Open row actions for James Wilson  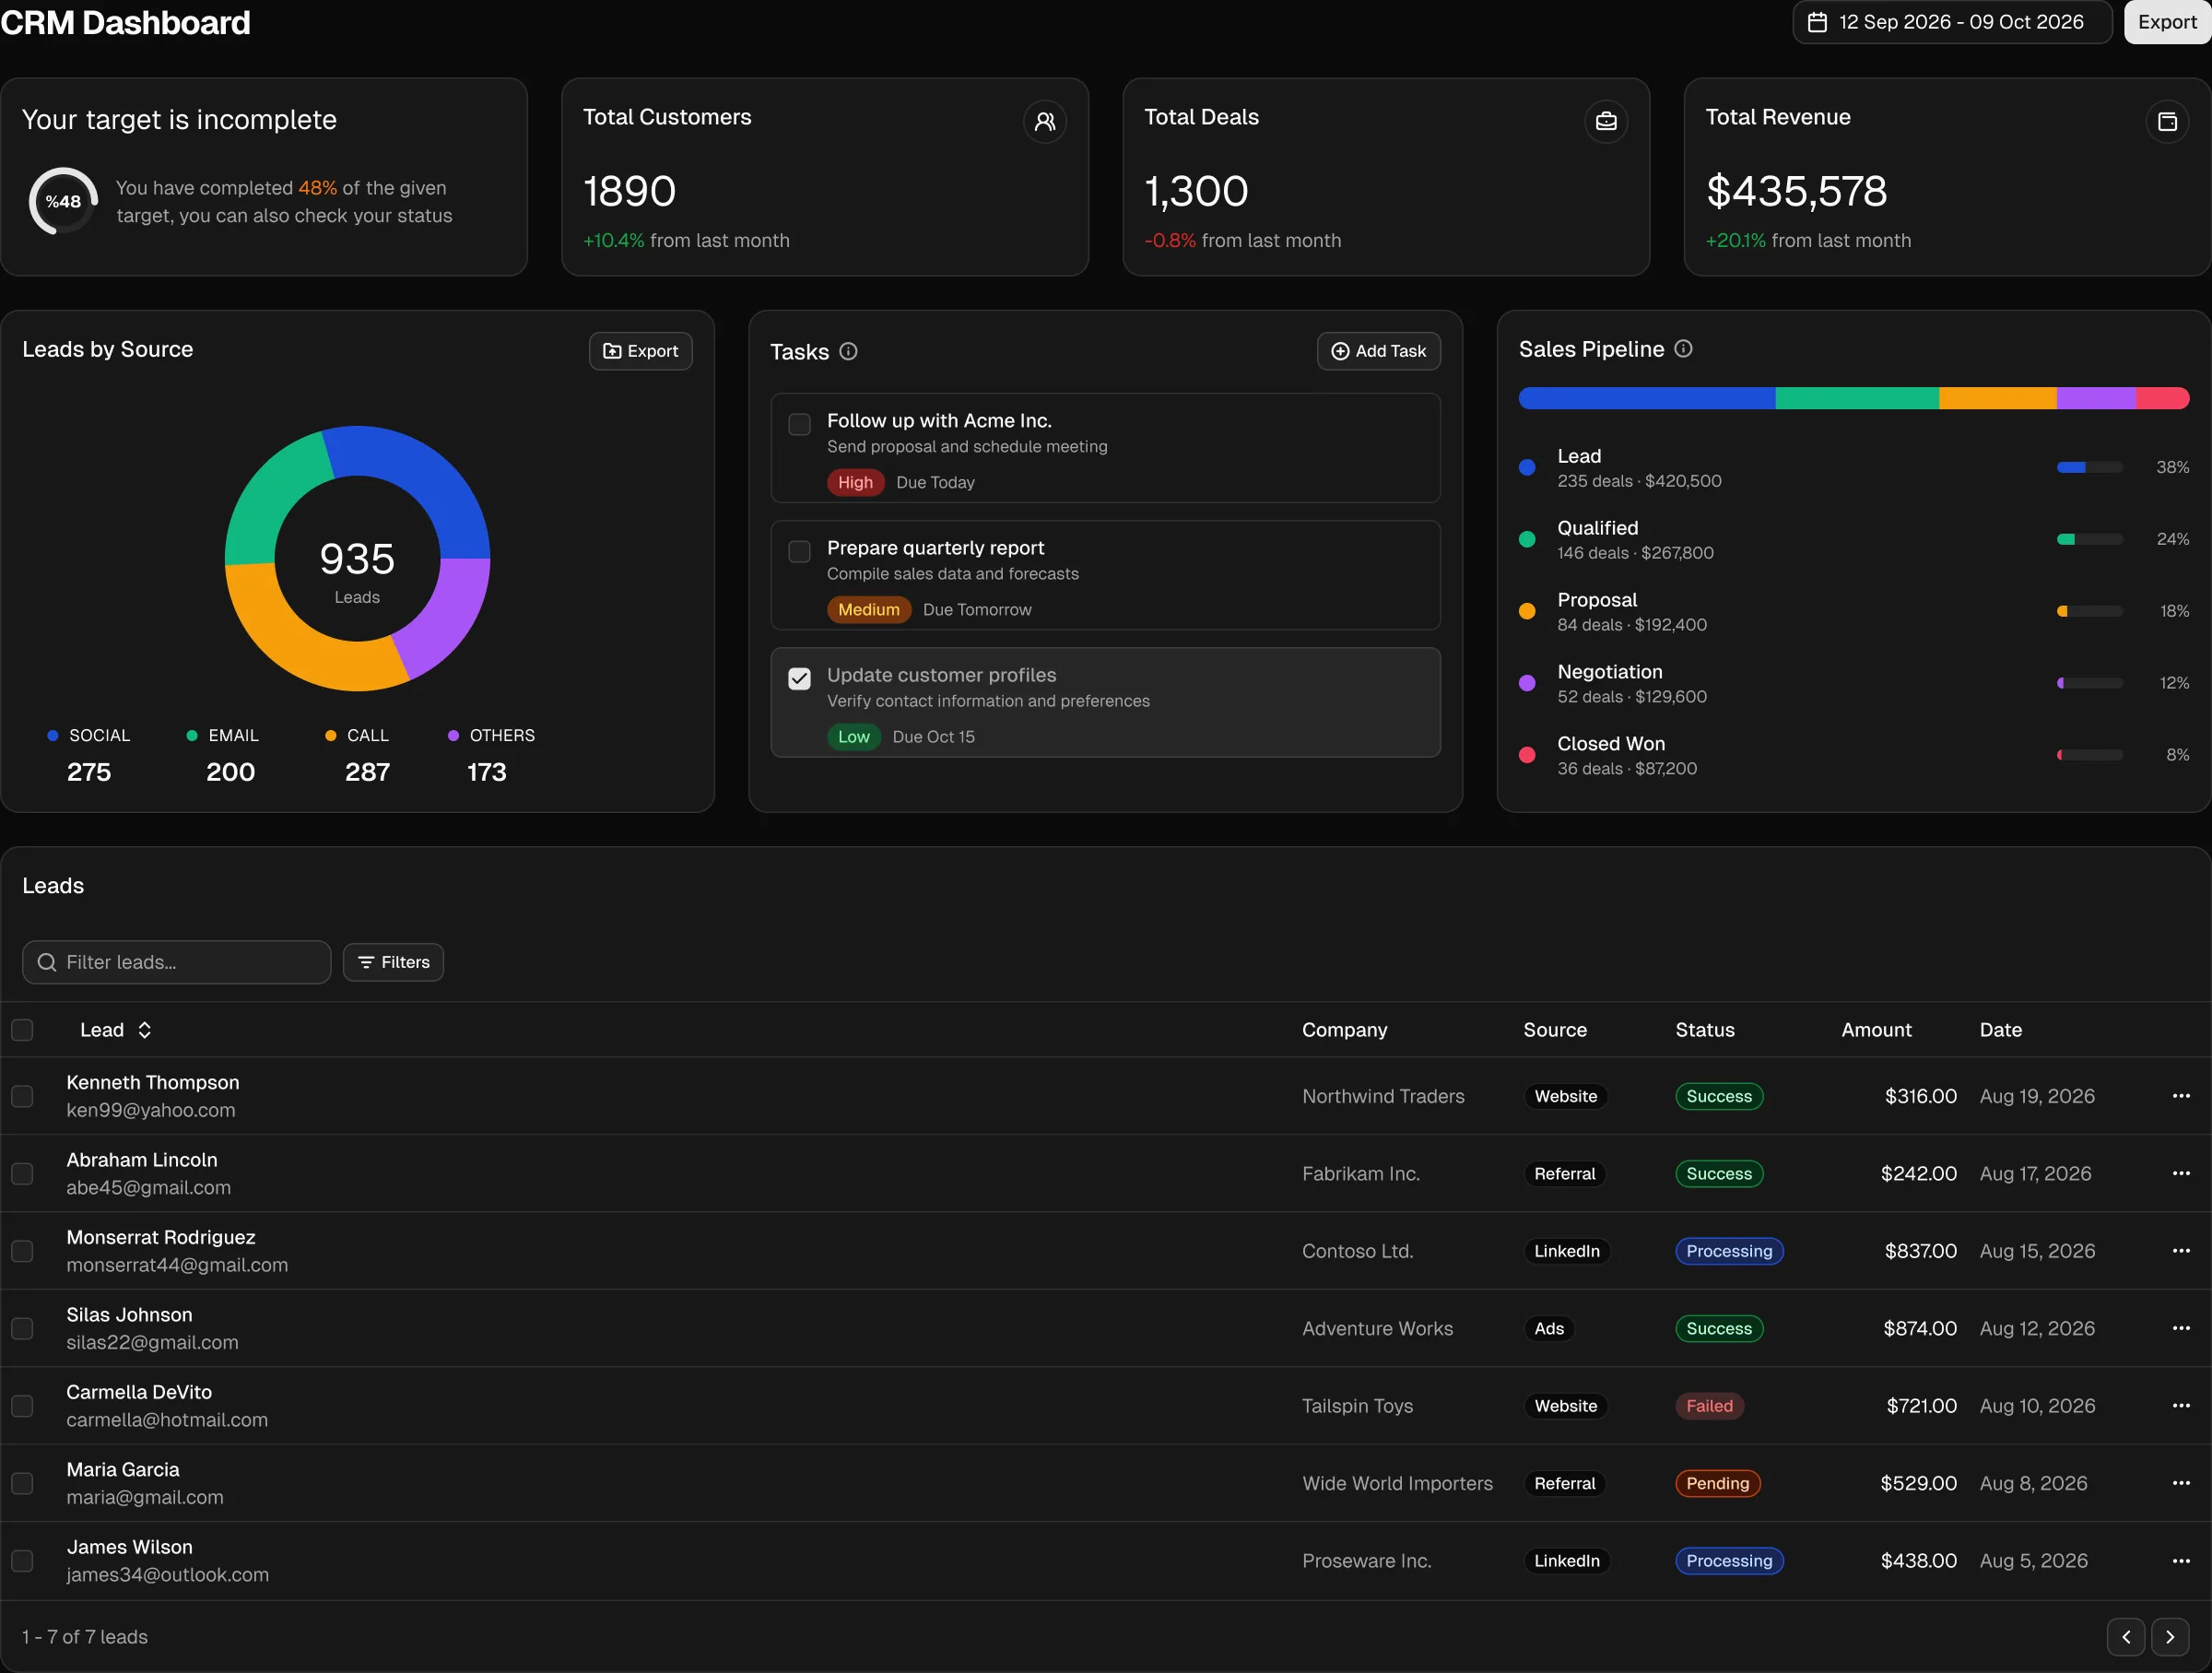(x=2181, y=1560)
